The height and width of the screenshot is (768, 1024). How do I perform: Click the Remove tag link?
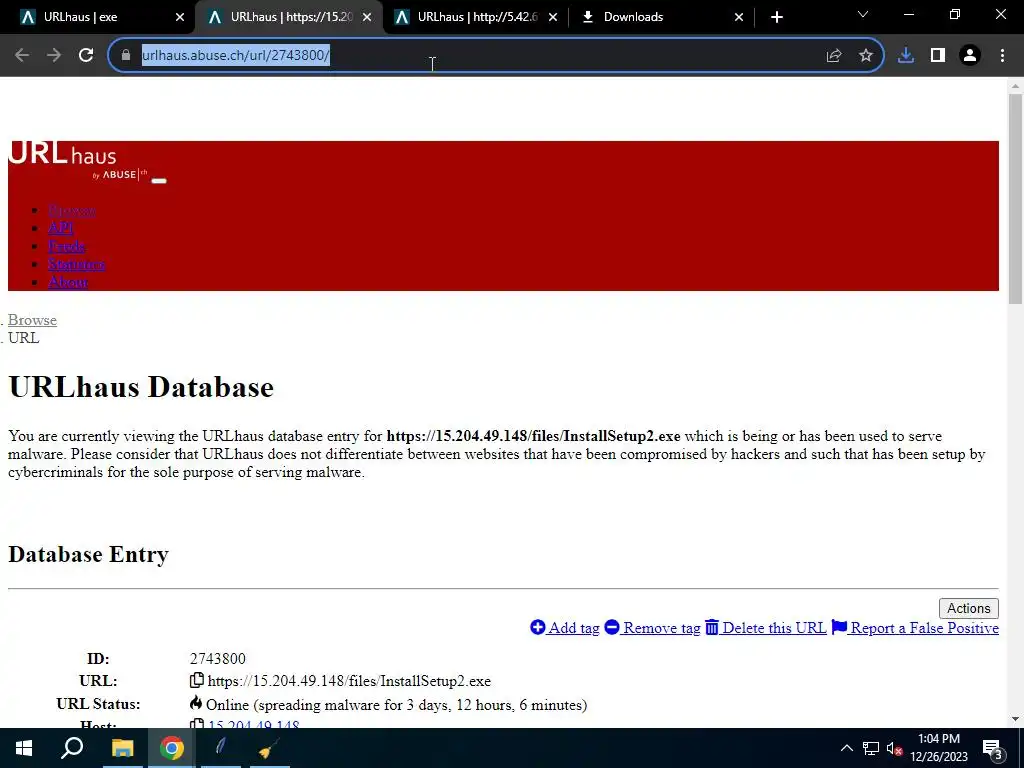point(652,628)
